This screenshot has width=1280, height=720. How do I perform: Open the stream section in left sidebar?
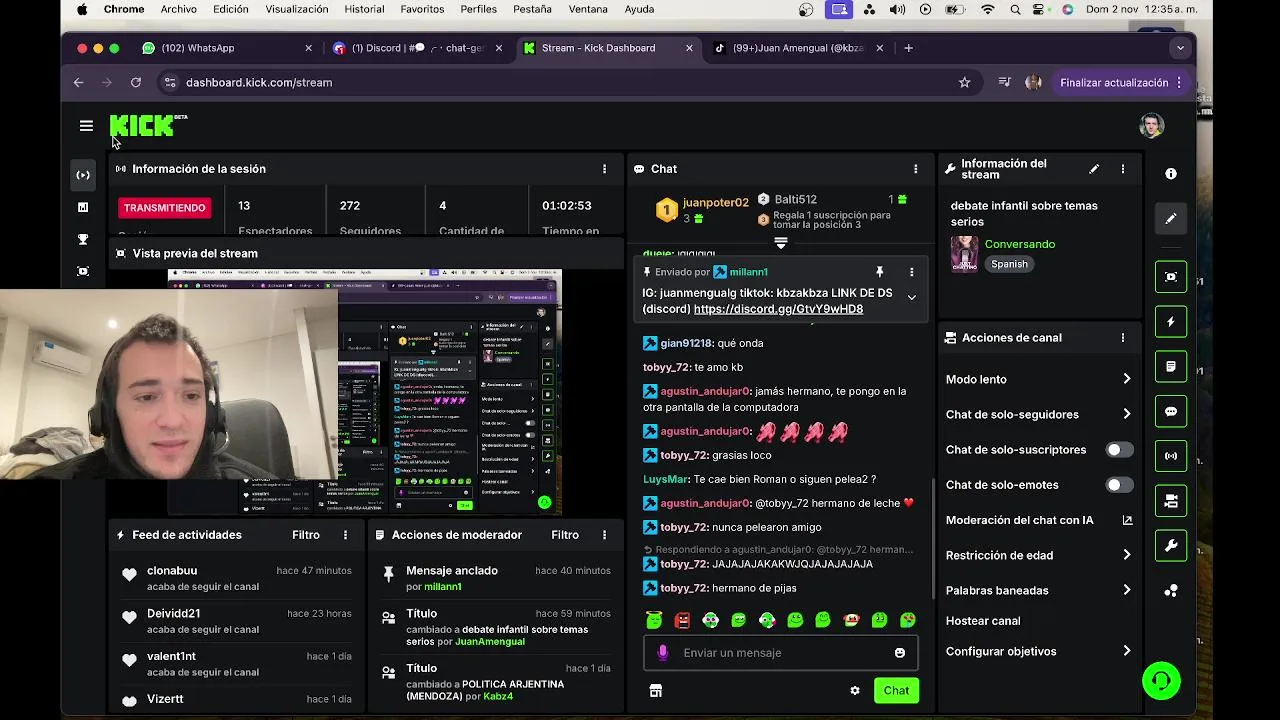point(83,175)
